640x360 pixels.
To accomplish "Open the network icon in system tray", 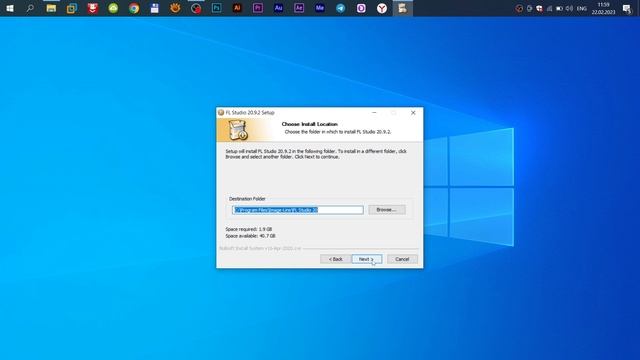I will pos(549,9).
